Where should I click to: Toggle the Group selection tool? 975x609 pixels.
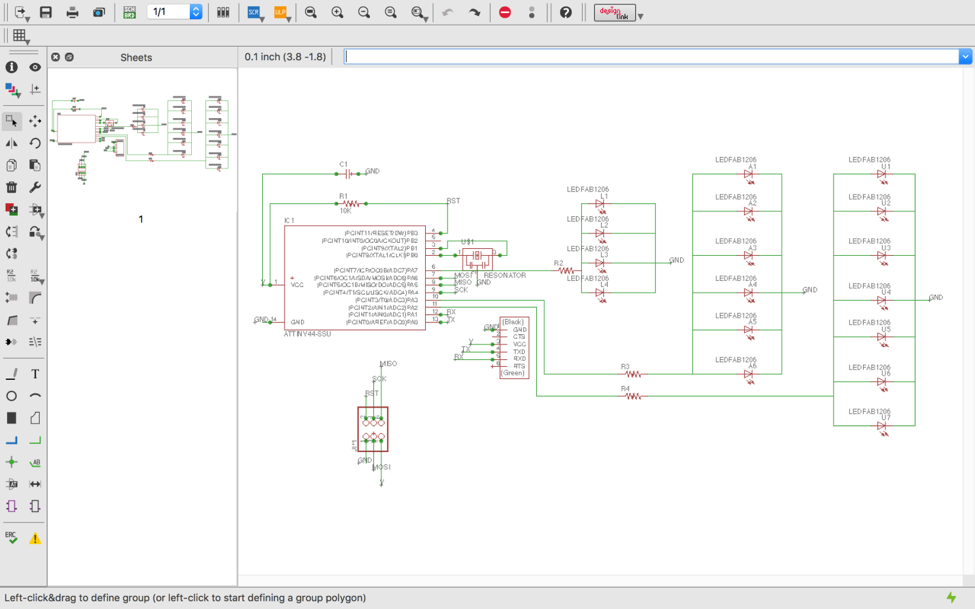(12, 121)
